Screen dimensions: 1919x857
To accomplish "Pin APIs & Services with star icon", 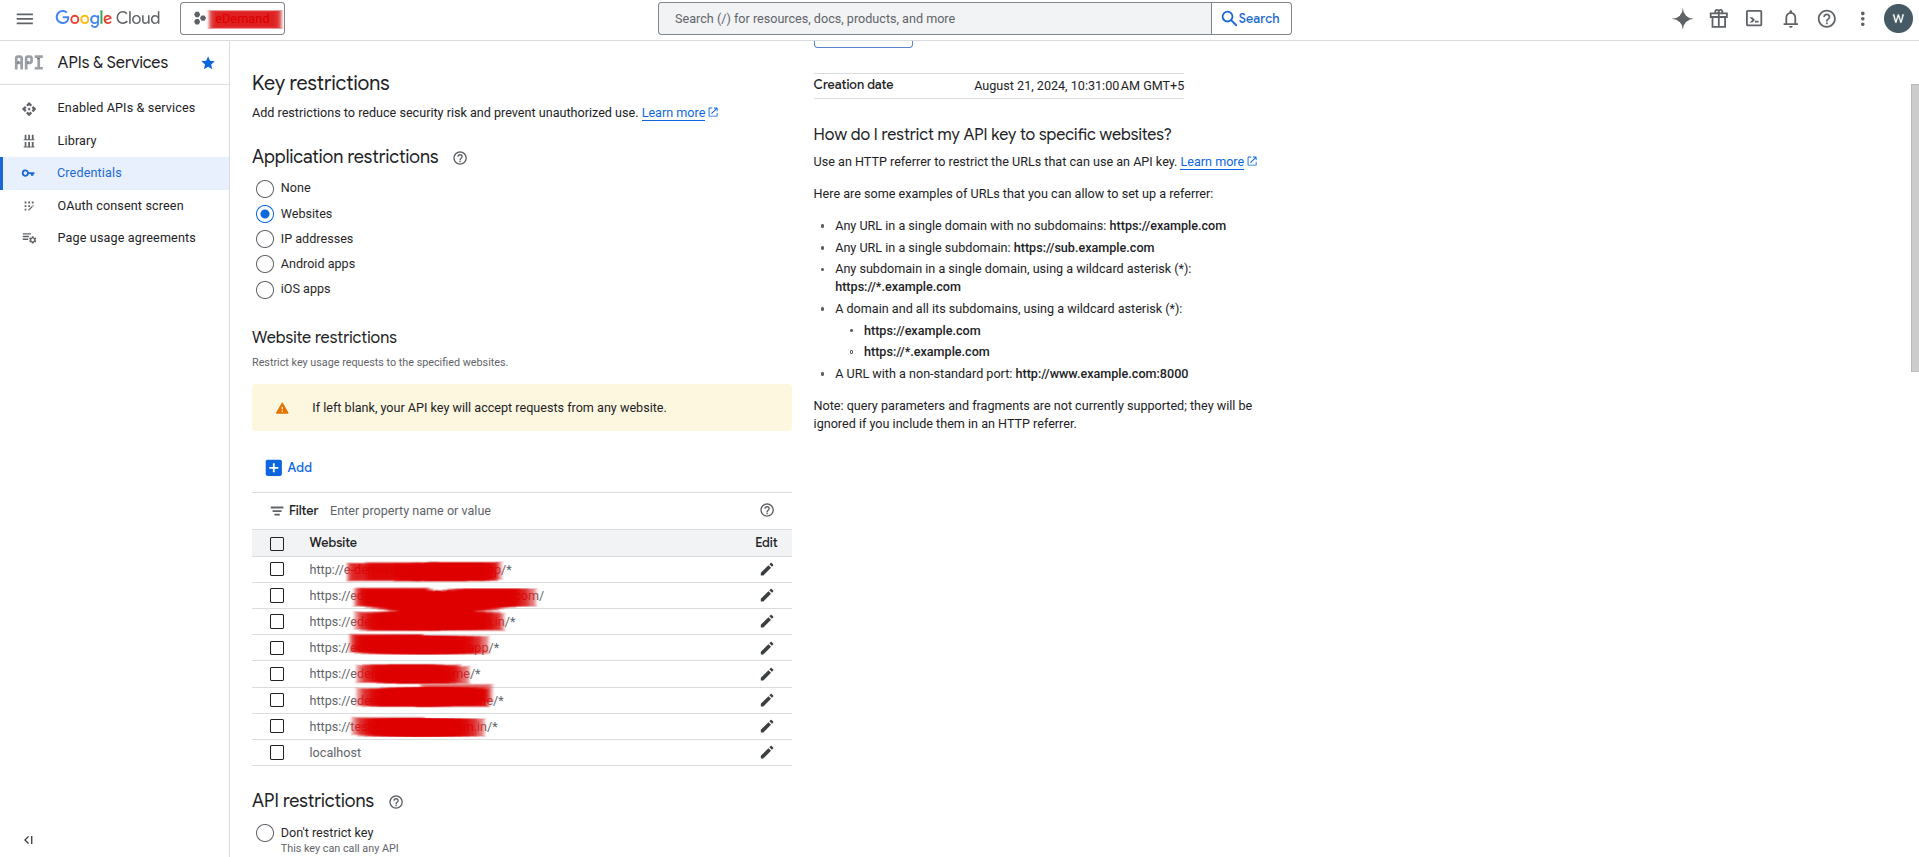I will click(208, 63).
